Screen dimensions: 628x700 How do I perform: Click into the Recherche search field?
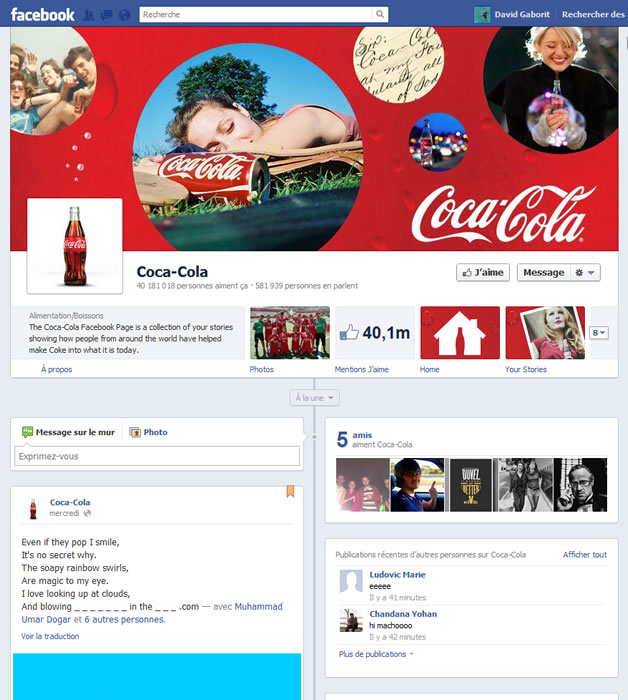click(256, 14)
